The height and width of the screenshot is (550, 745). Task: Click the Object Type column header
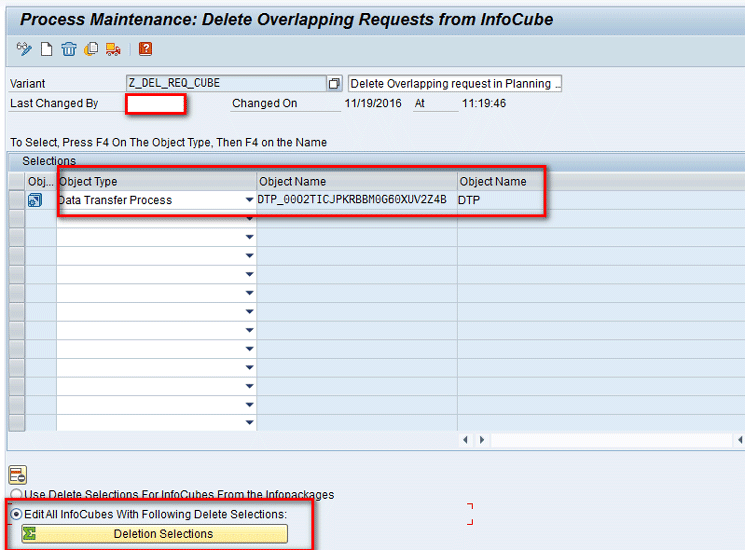coord(155,181)
